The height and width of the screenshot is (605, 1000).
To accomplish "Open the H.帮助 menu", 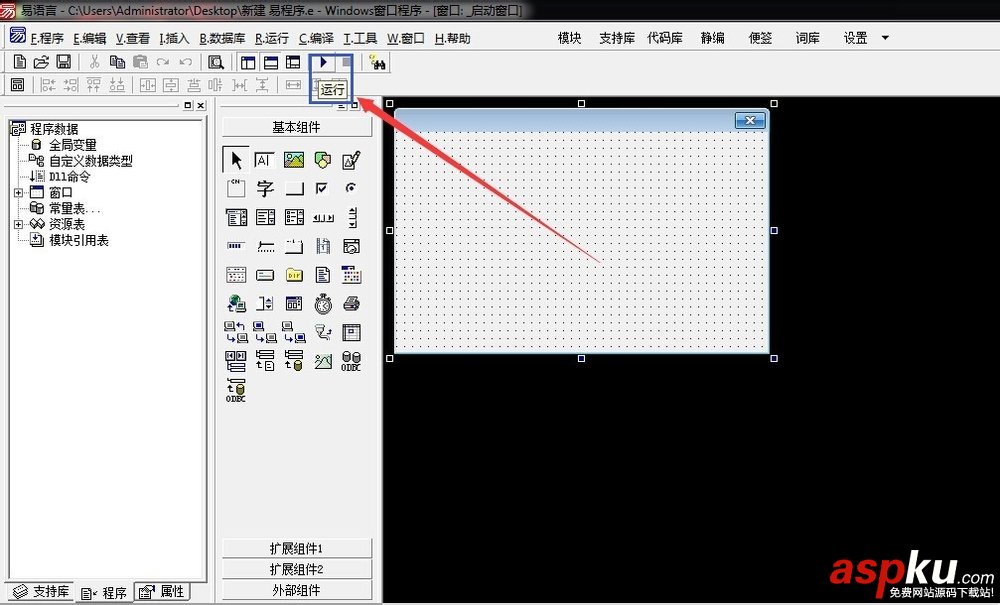I will click(x=453, y=39).
